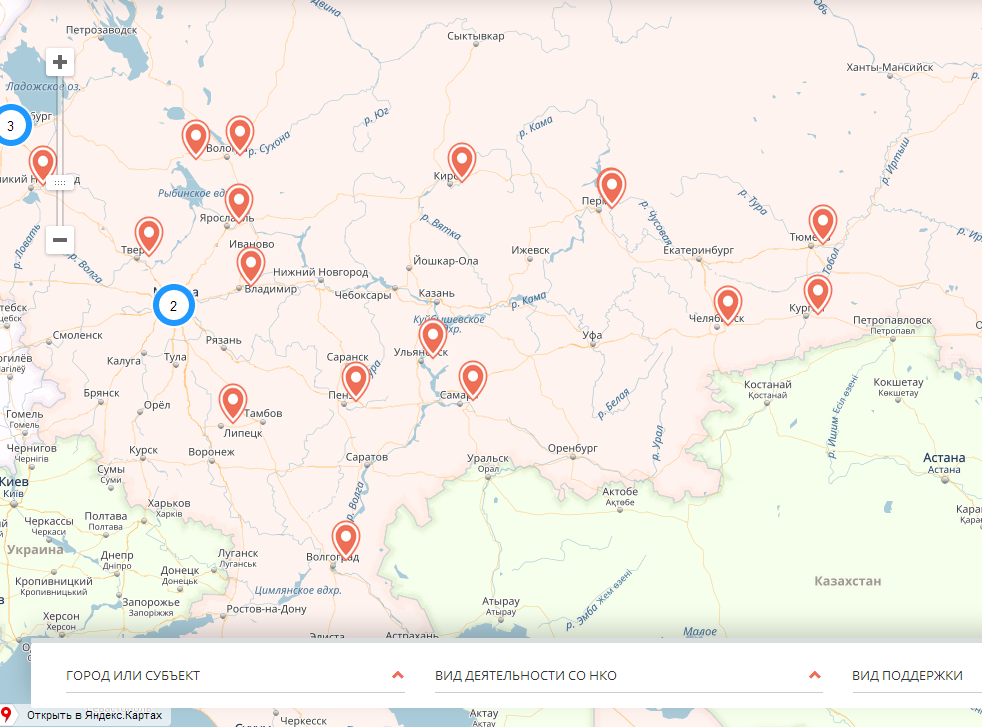Select the map pin near Курган
The width and height of the screenshot is (982, 727).
click(818, 292)
